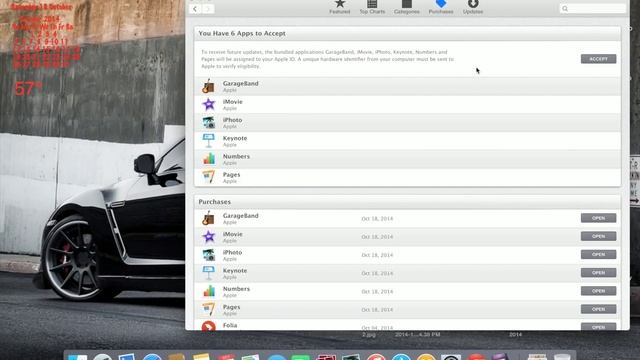Click iMovie star icon in apps to accept list

(209, 104)
